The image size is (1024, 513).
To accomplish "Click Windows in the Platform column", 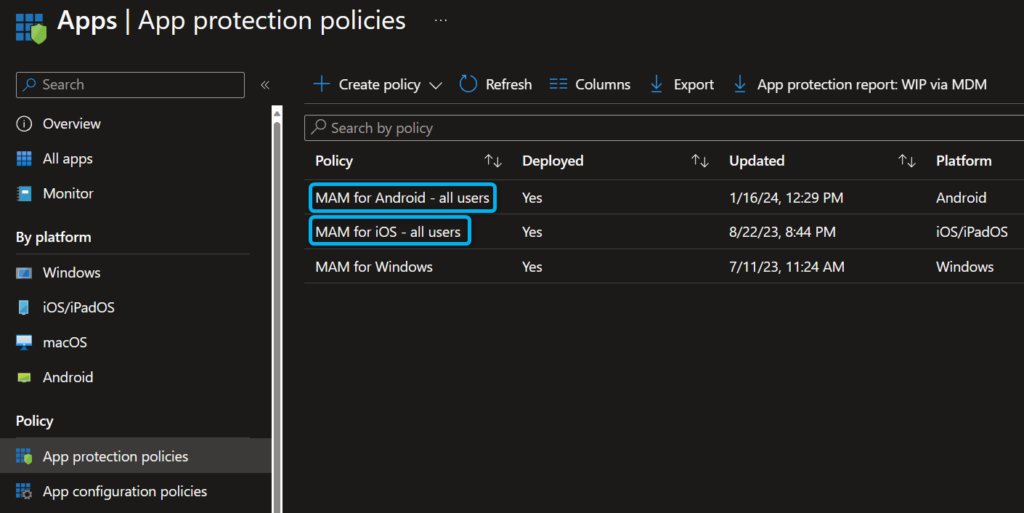I will (x=965, y=267).
